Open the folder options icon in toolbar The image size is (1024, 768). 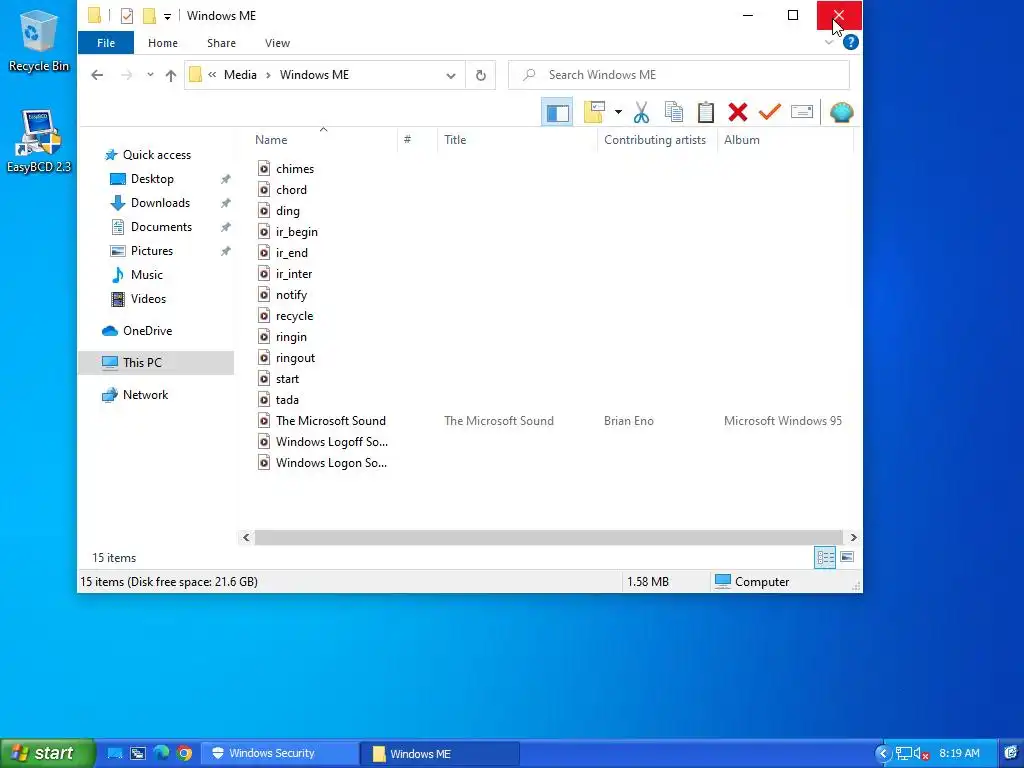pyautogui.click(x=594, y=112)
